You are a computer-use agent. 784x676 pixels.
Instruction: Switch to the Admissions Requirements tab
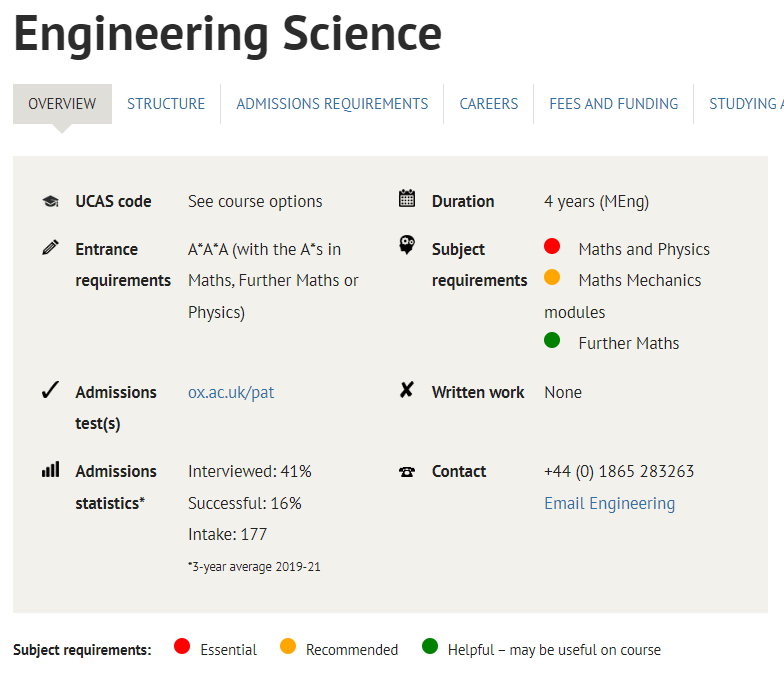click(332, 104)
